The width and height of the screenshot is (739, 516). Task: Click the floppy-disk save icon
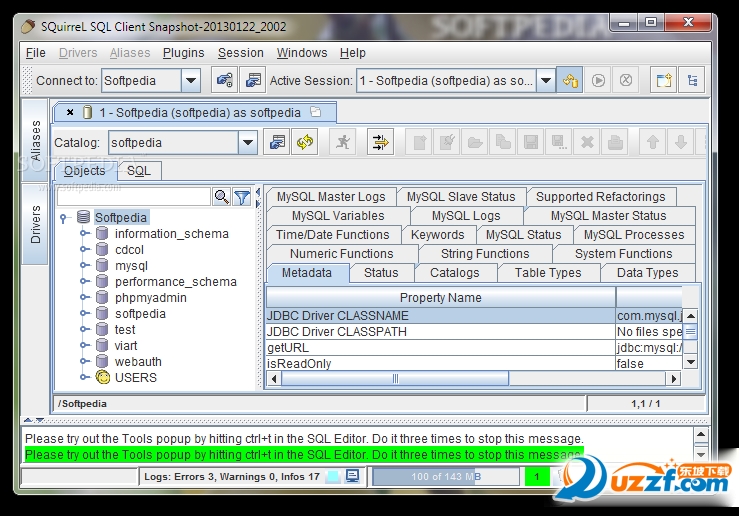(531, 142)
